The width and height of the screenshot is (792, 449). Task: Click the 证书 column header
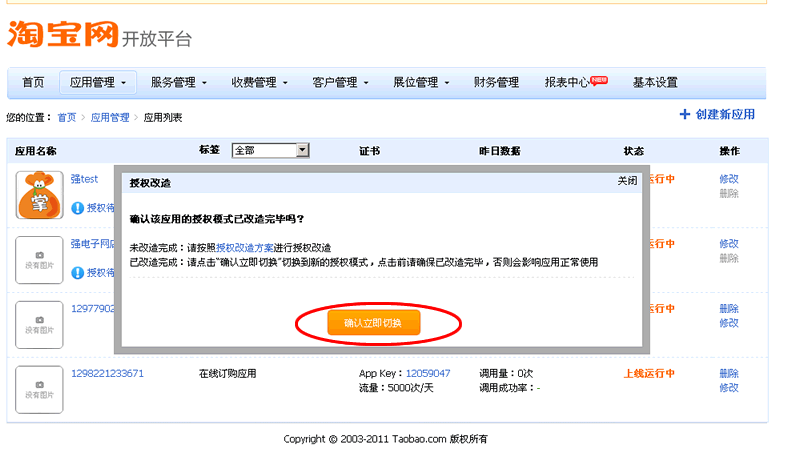(369, 151)
